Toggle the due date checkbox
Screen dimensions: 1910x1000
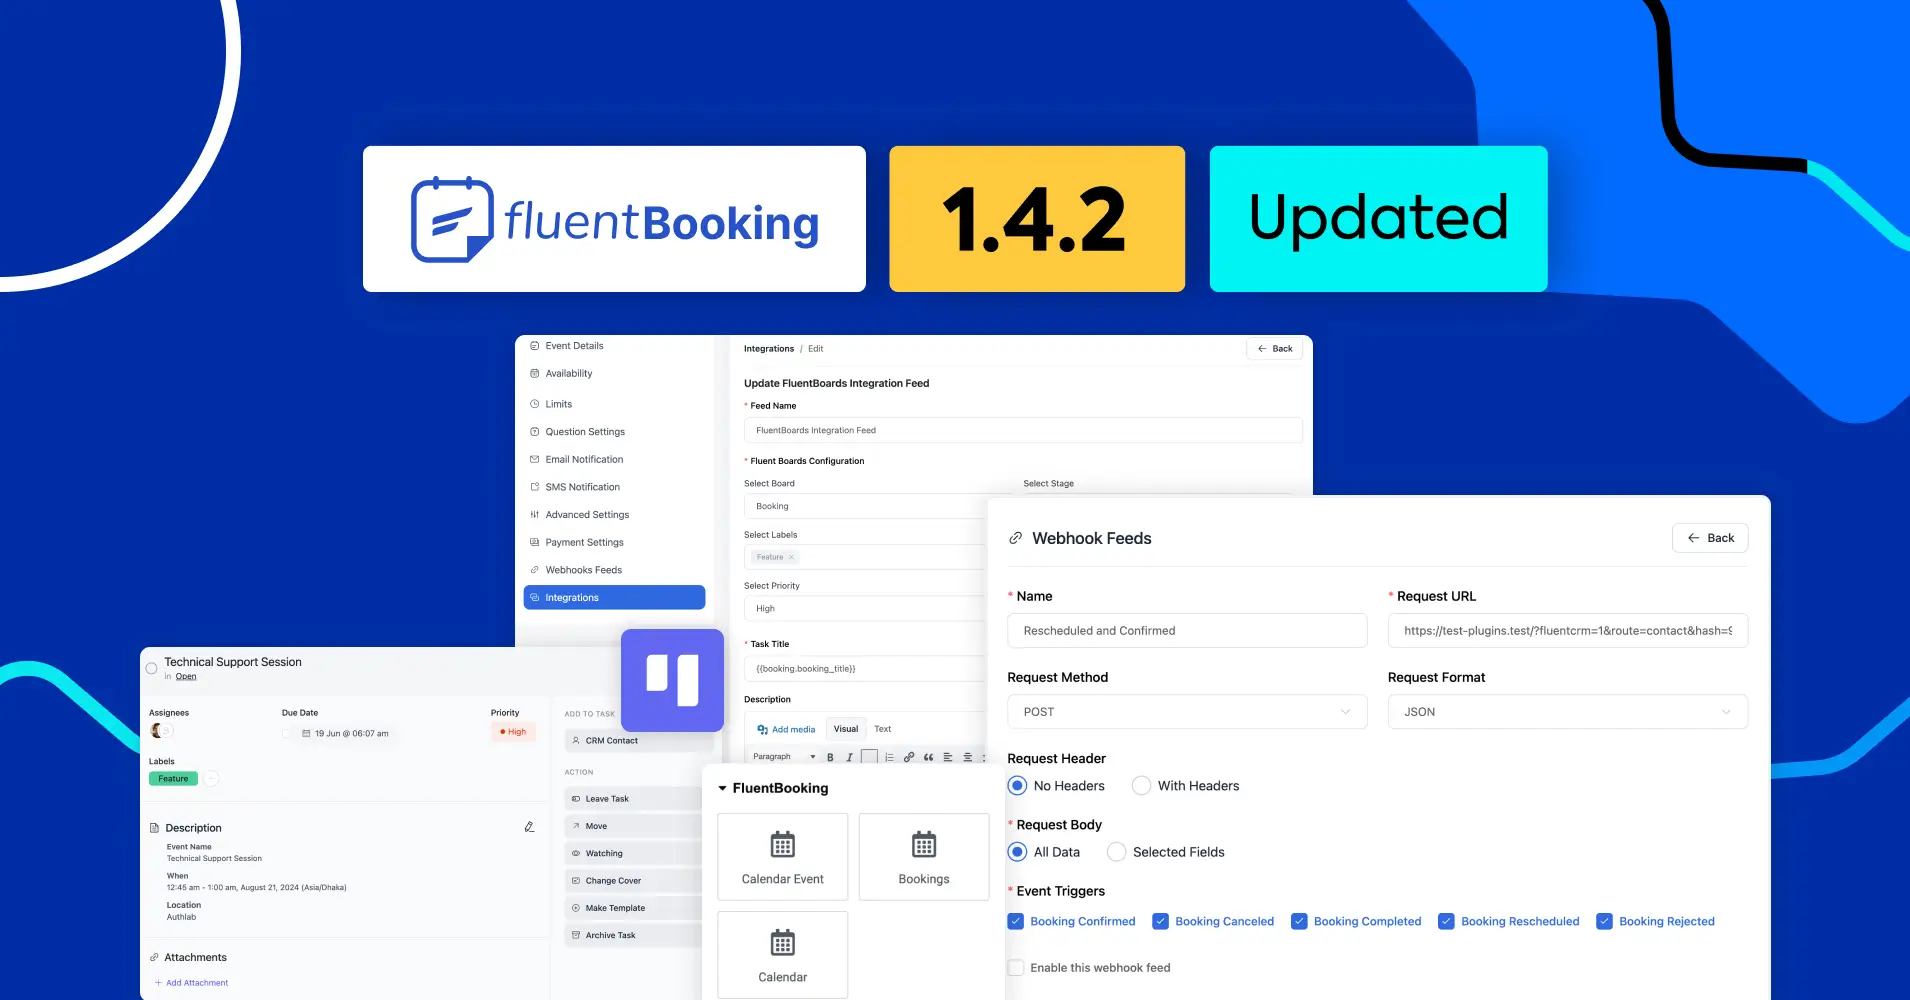287,734
